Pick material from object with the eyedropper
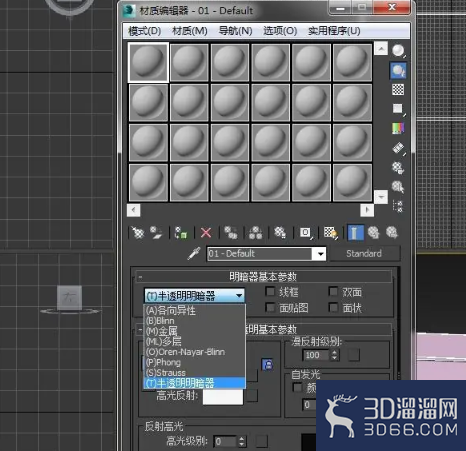This screenshot has height=451, width=466. click(x=194, y=254)
